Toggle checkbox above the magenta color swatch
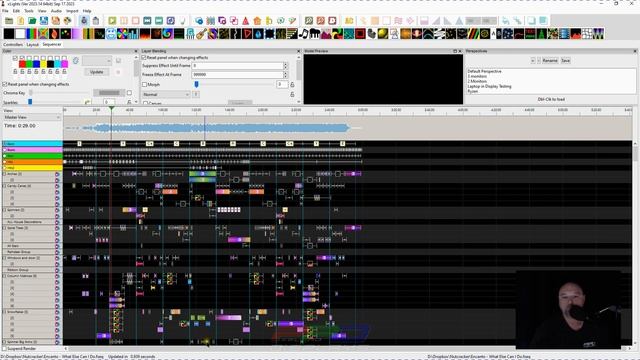Viewport: 640px width, 360px height. 64,58
